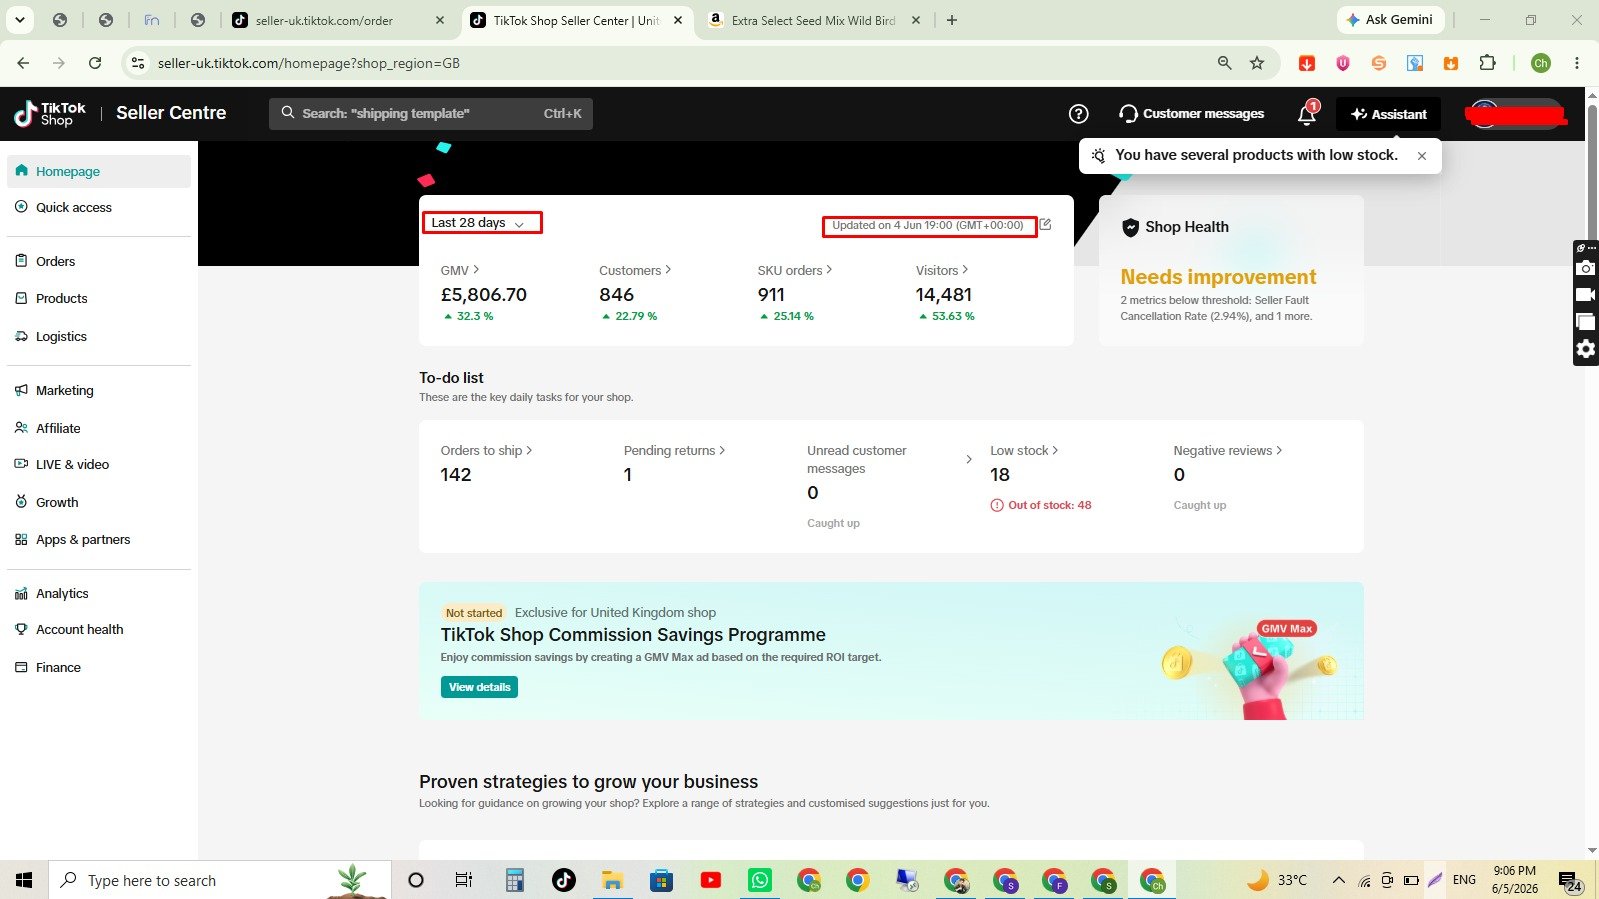The height and width of the screenshot is (899, 1599).
Task: Open Unread customer messages item
Action: point(889,460)
